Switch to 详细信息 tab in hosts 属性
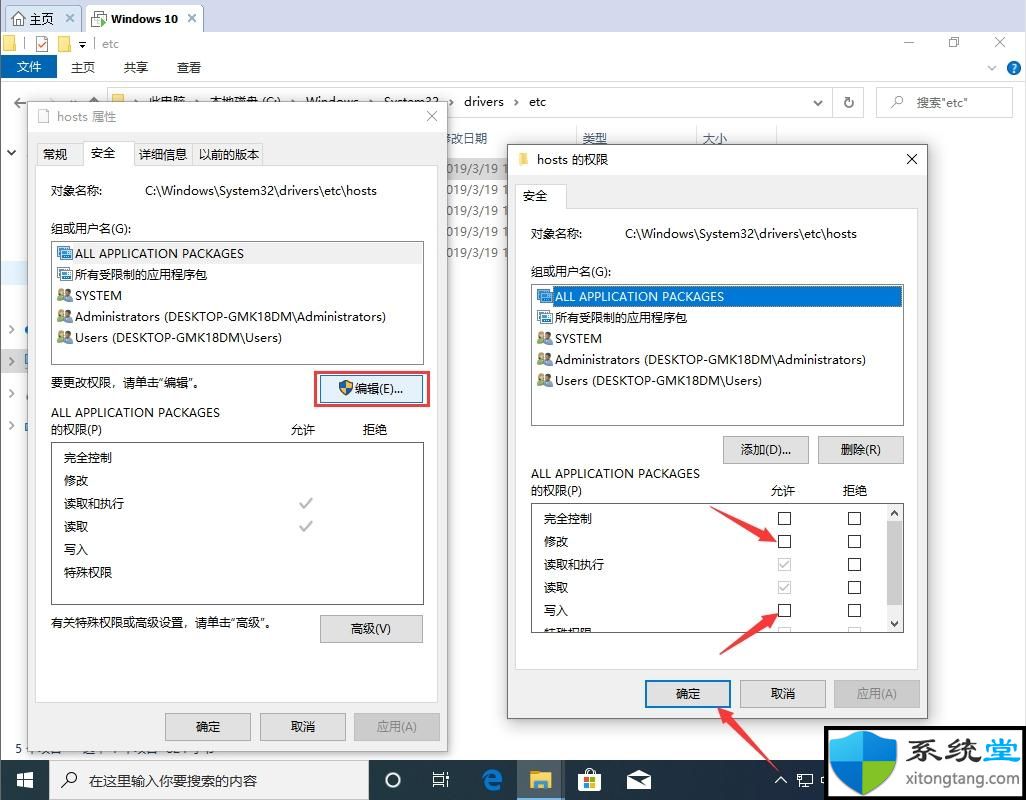1026x800 pixels. tap(163, 154)
